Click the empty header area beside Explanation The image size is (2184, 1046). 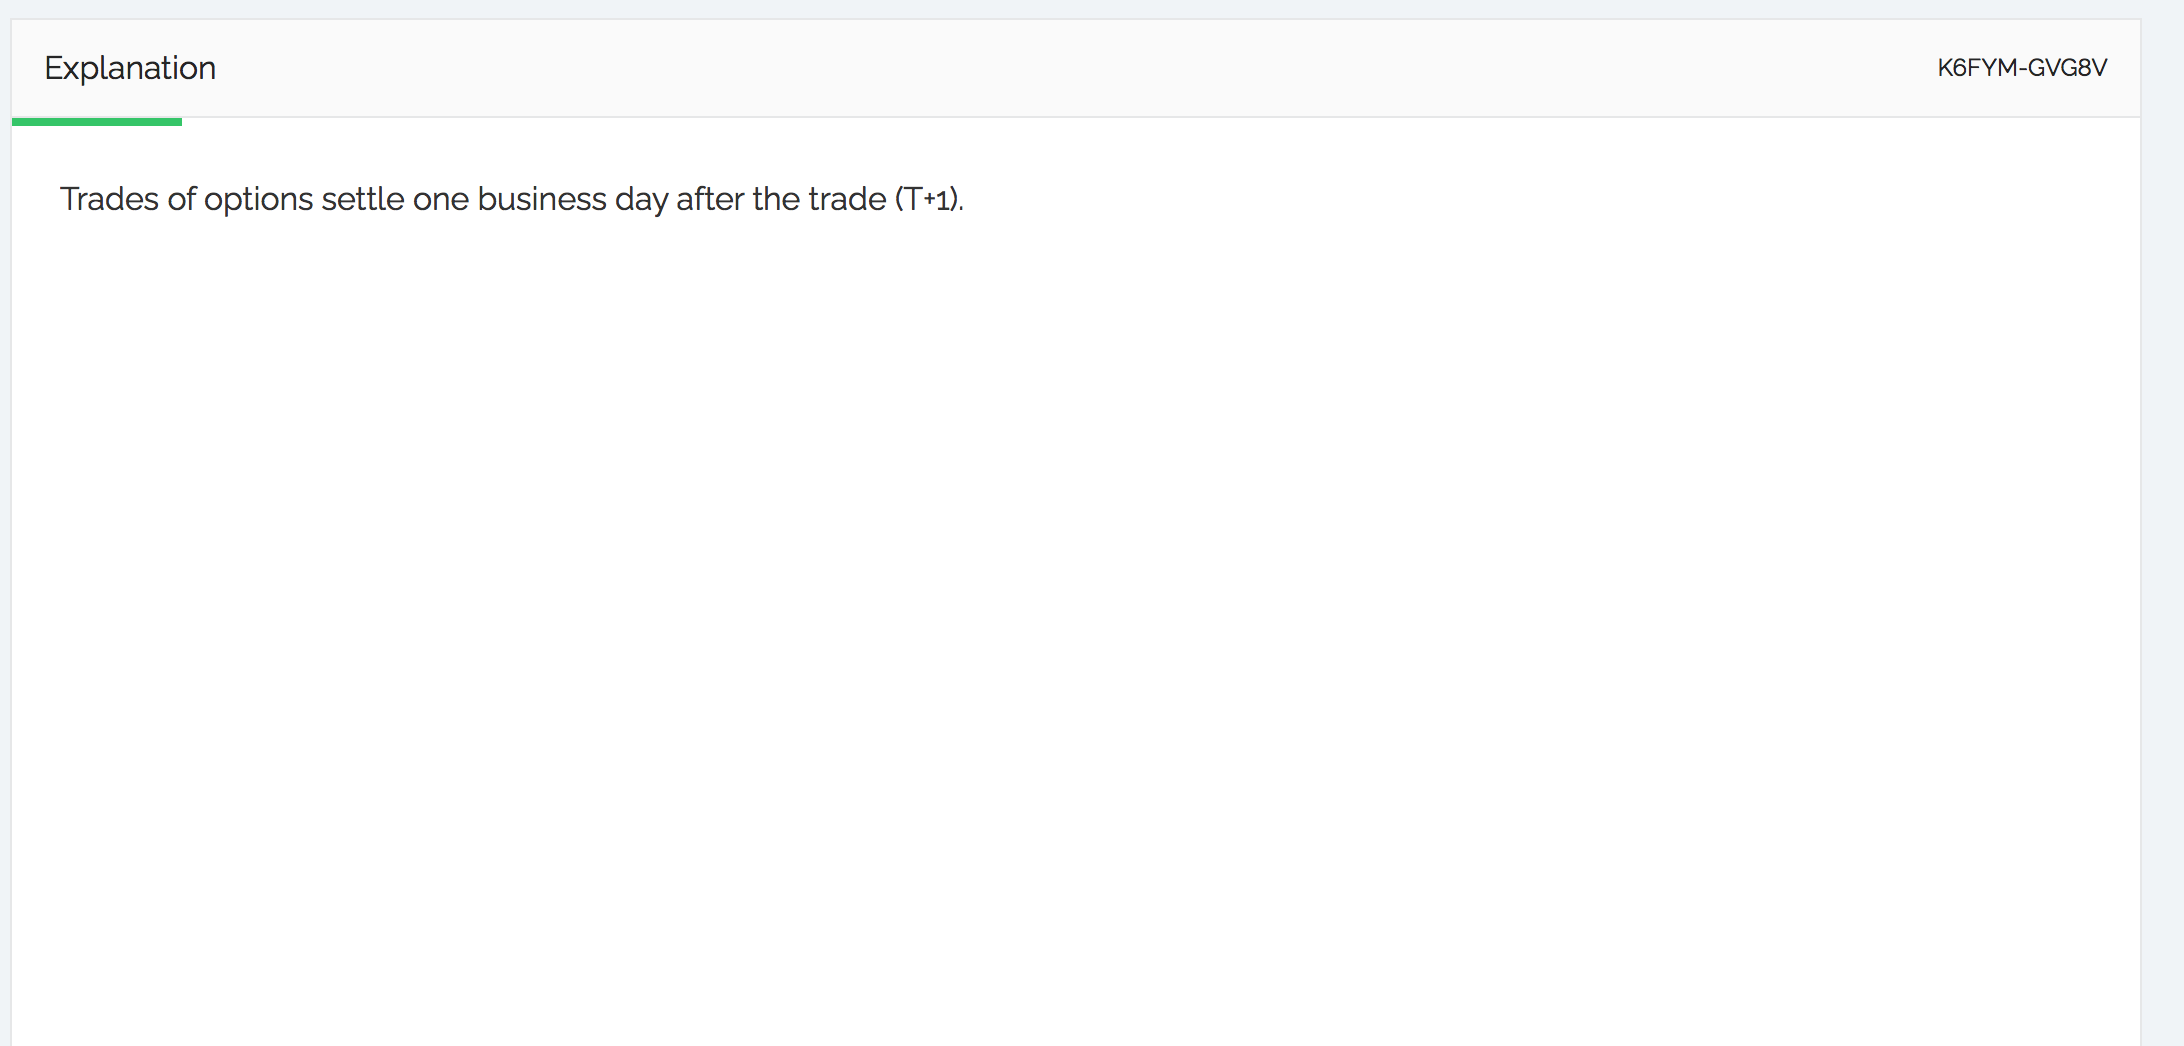pos(1000,68)
